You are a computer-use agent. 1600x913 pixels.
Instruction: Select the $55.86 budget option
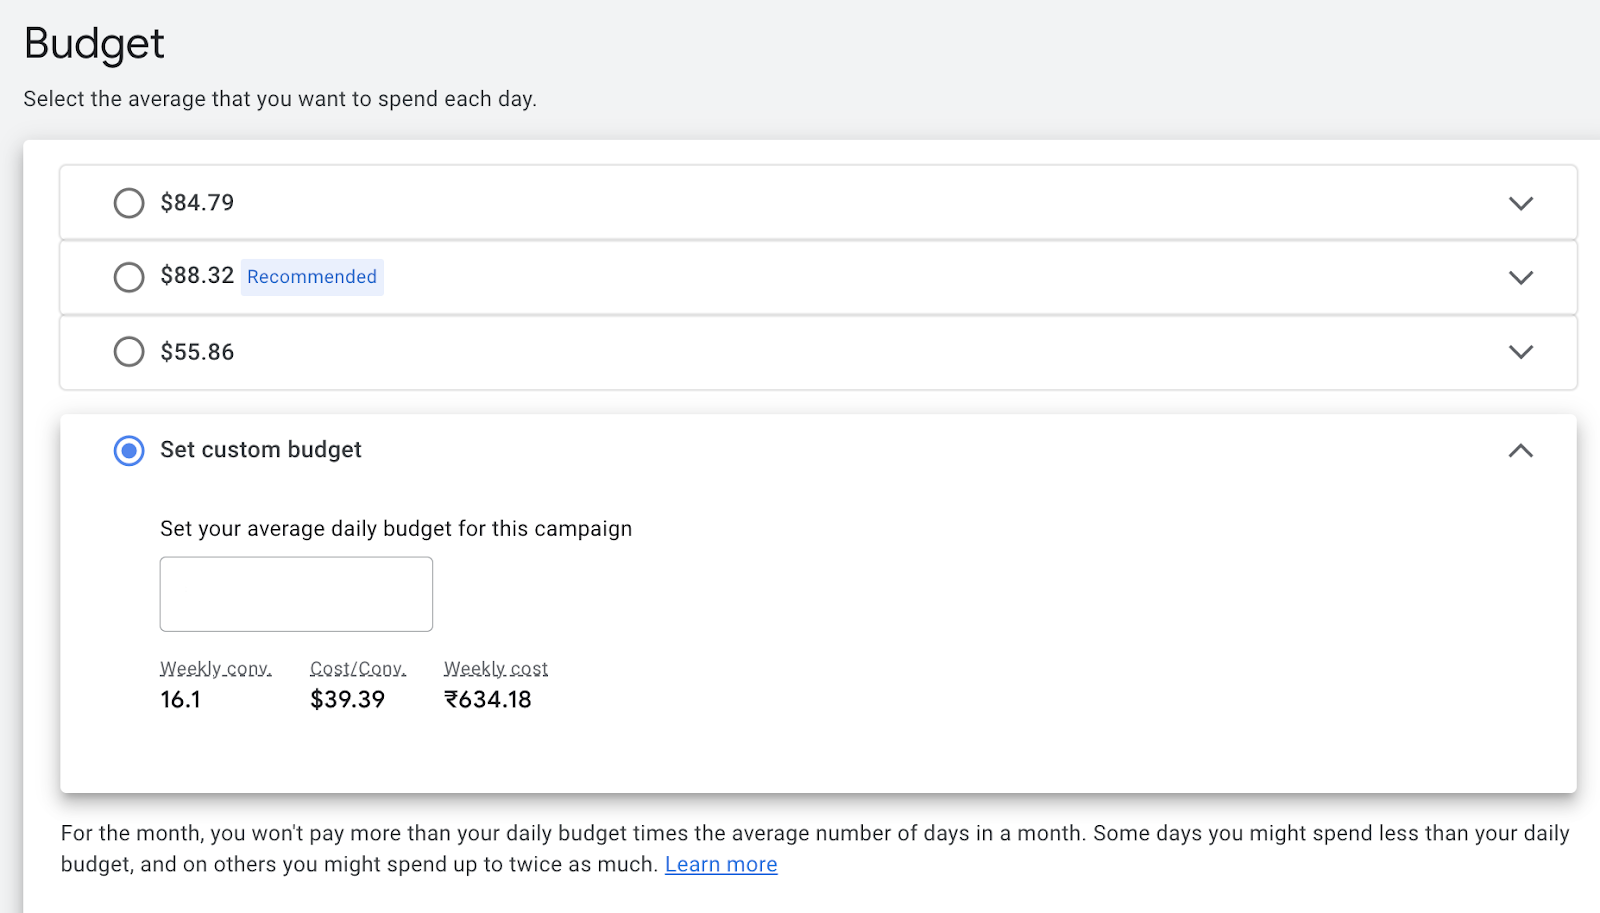[129, 352]
